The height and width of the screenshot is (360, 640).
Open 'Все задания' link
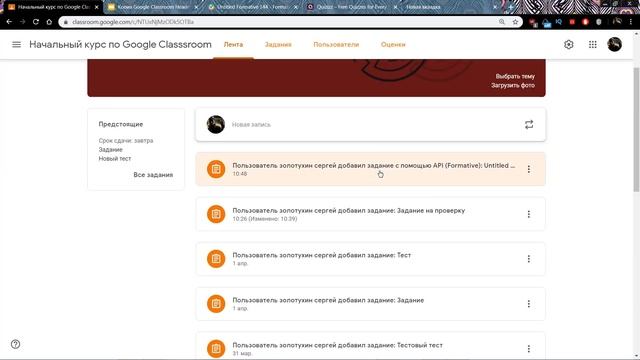pyautogui.click(x=153, y=175)
